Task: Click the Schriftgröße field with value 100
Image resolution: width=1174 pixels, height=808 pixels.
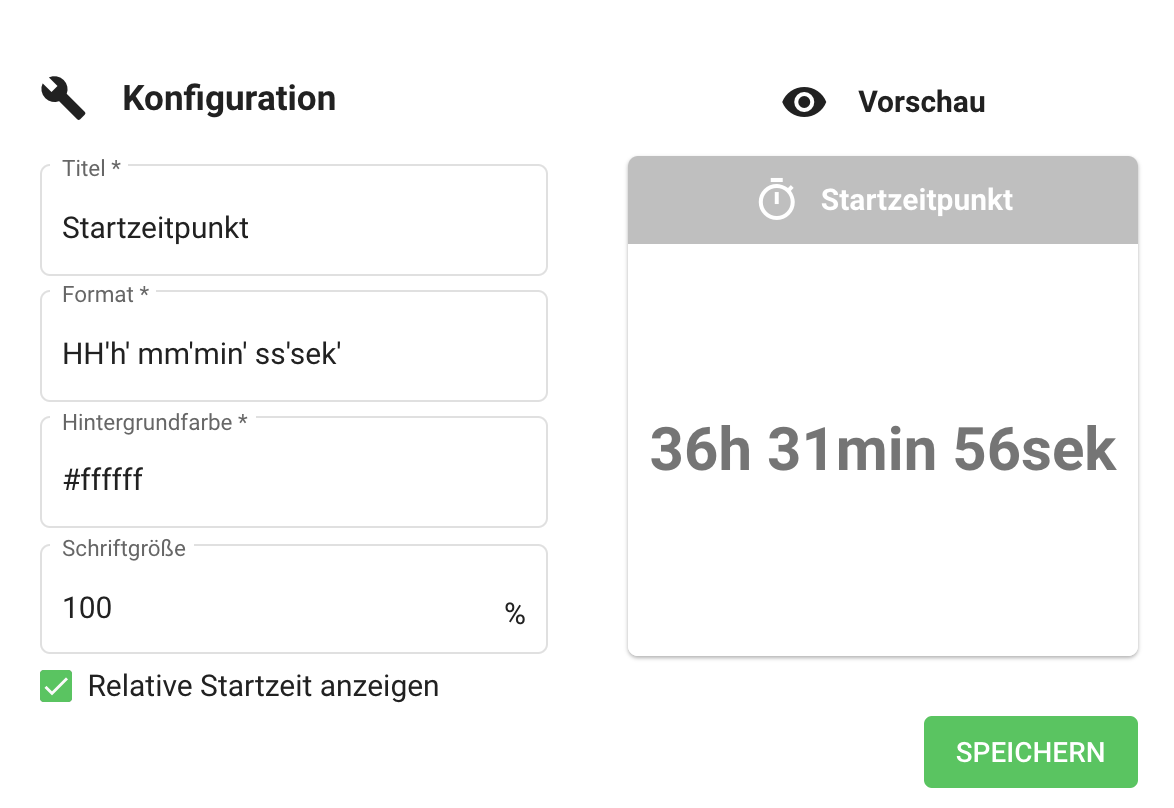Action: pos(270,608)
